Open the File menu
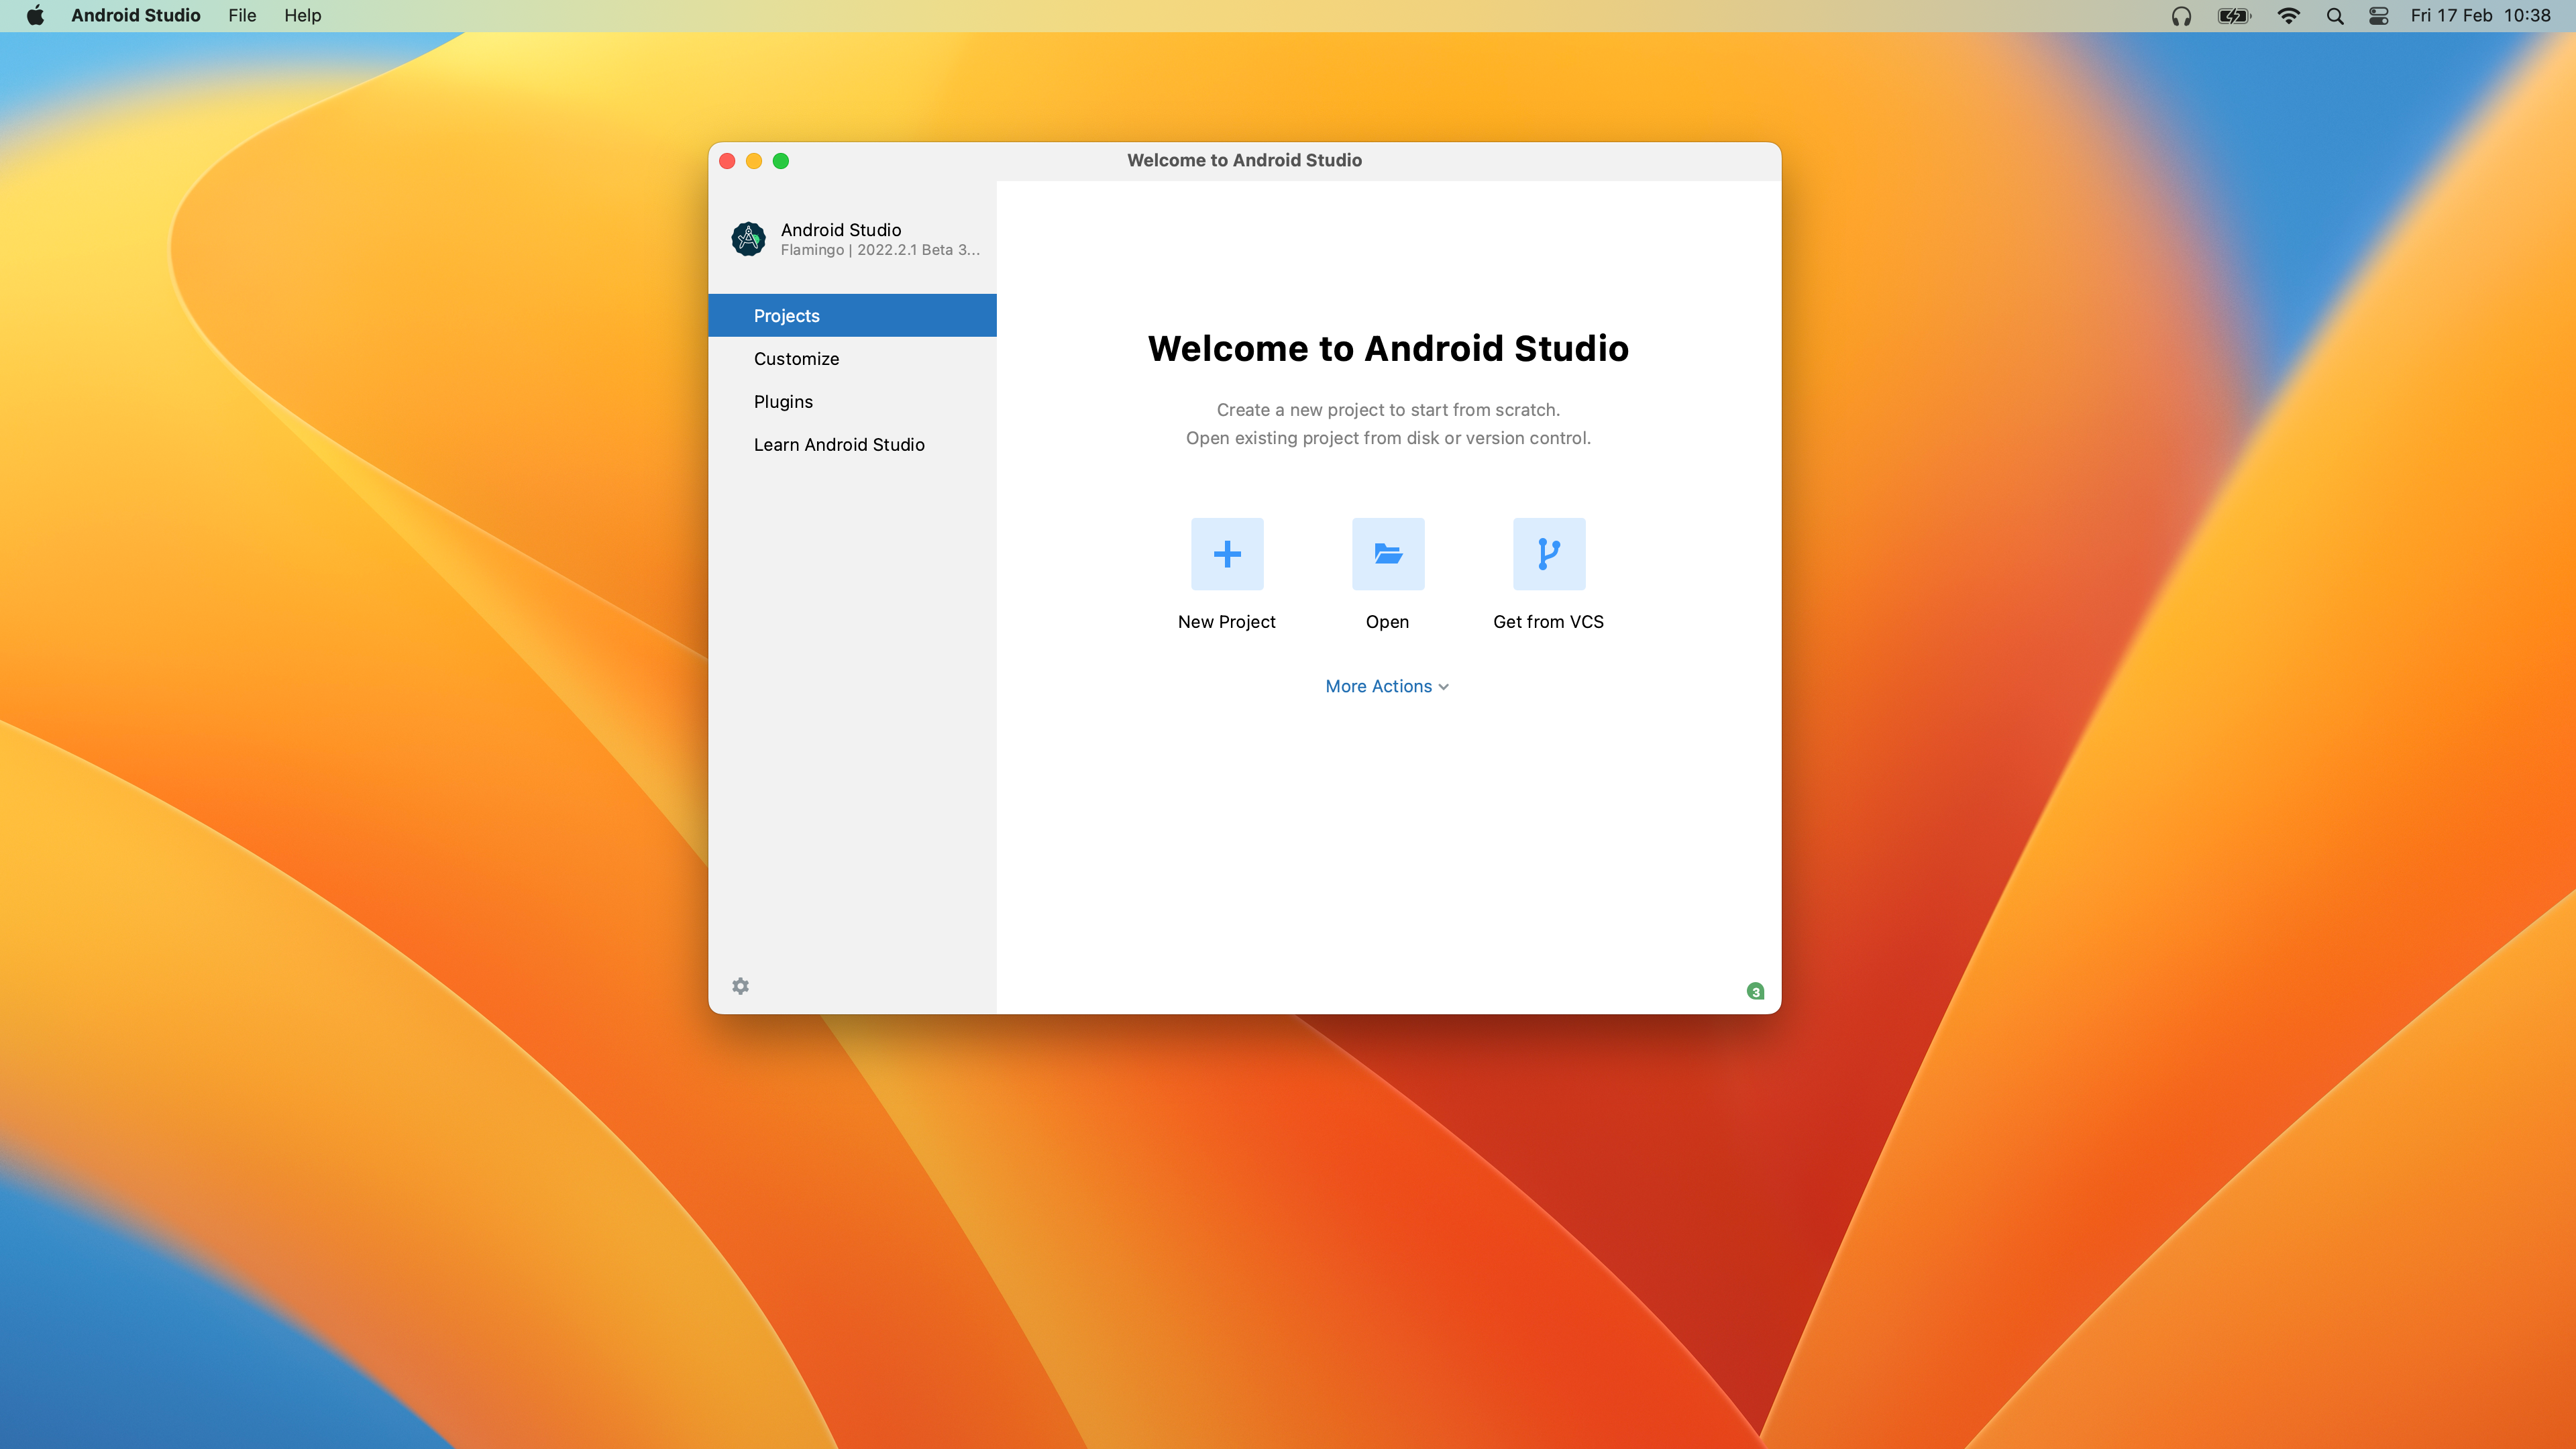 point(242,16)
